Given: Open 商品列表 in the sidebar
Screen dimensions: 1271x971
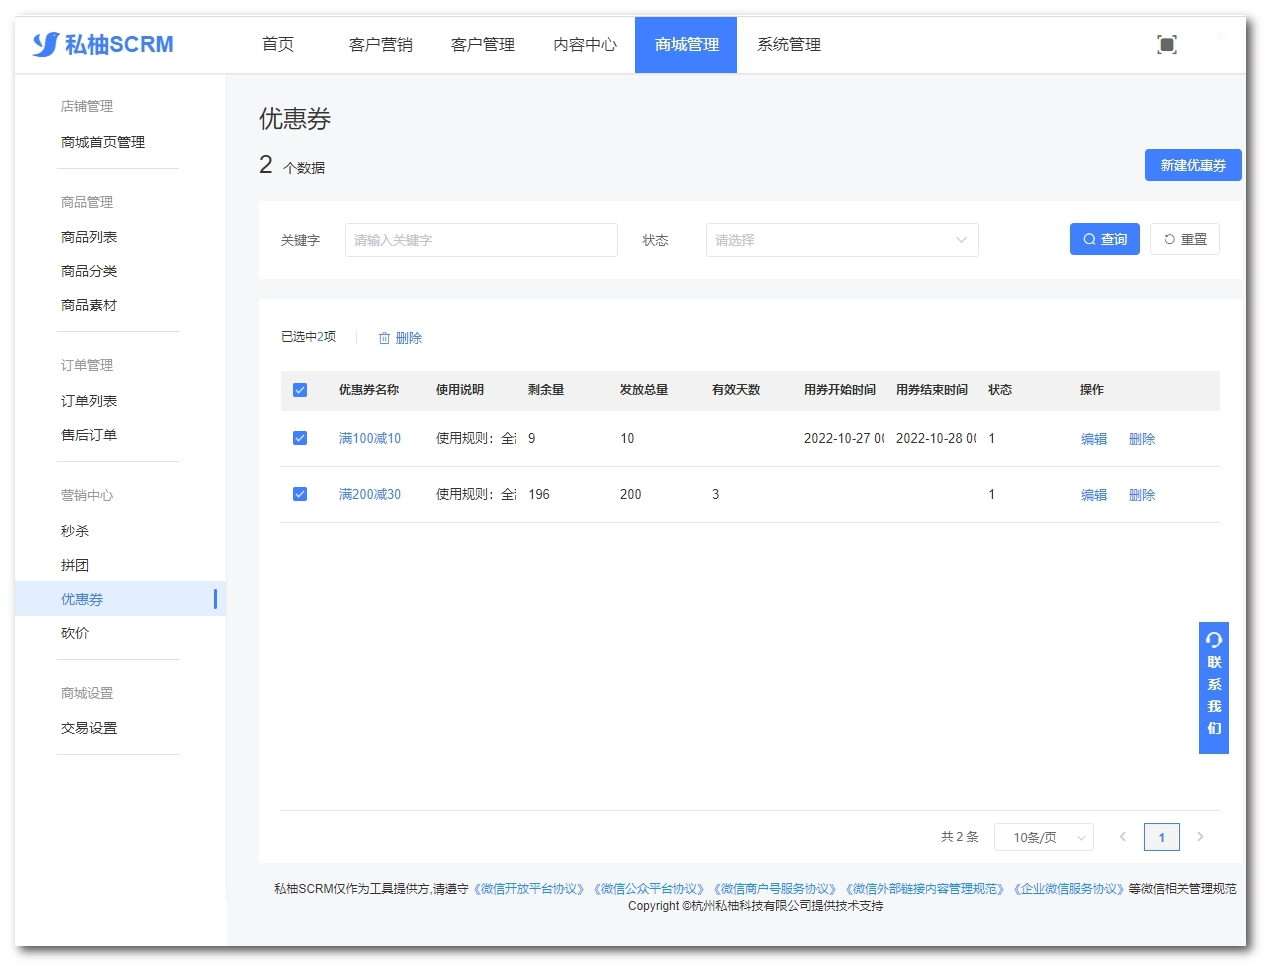Looking at the screenshot, I should pos(89,237).
